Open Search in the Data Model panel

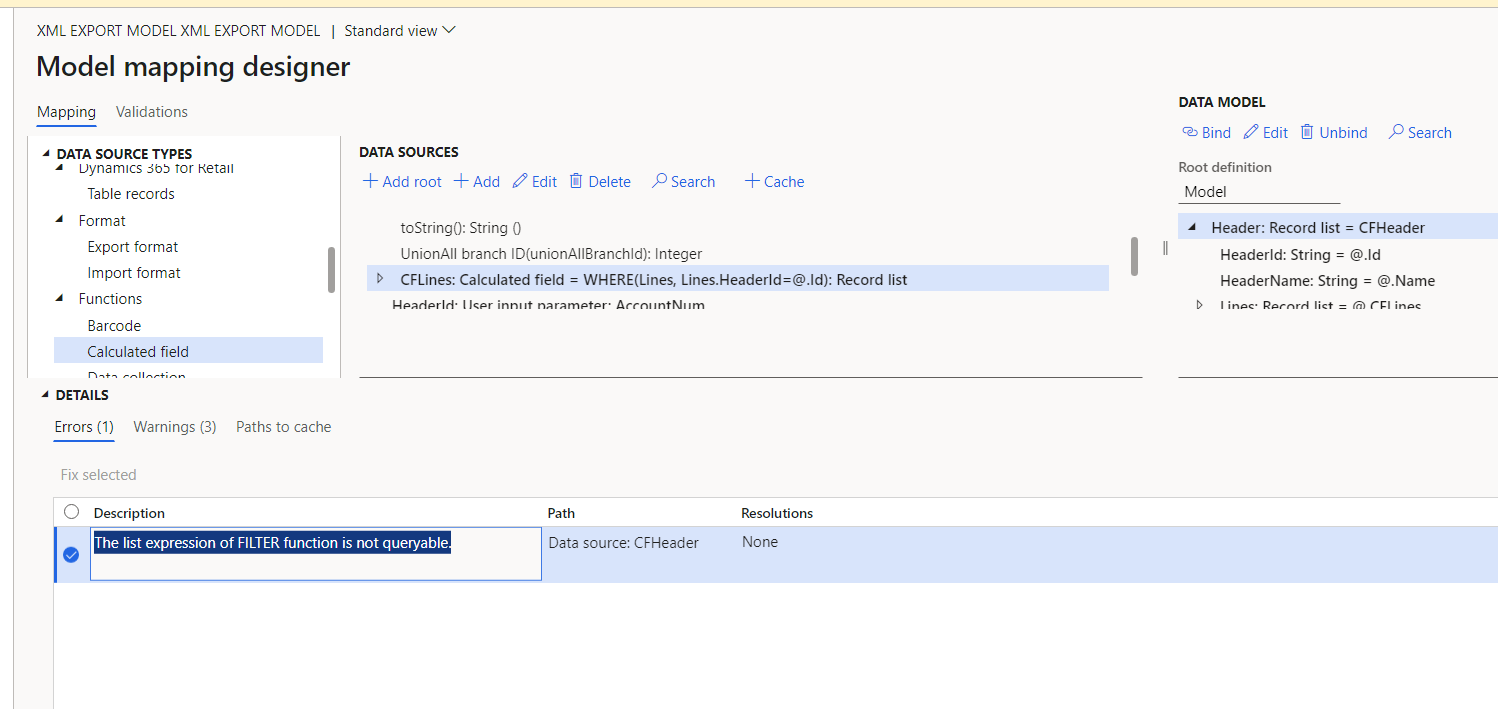click(1396, 132)
